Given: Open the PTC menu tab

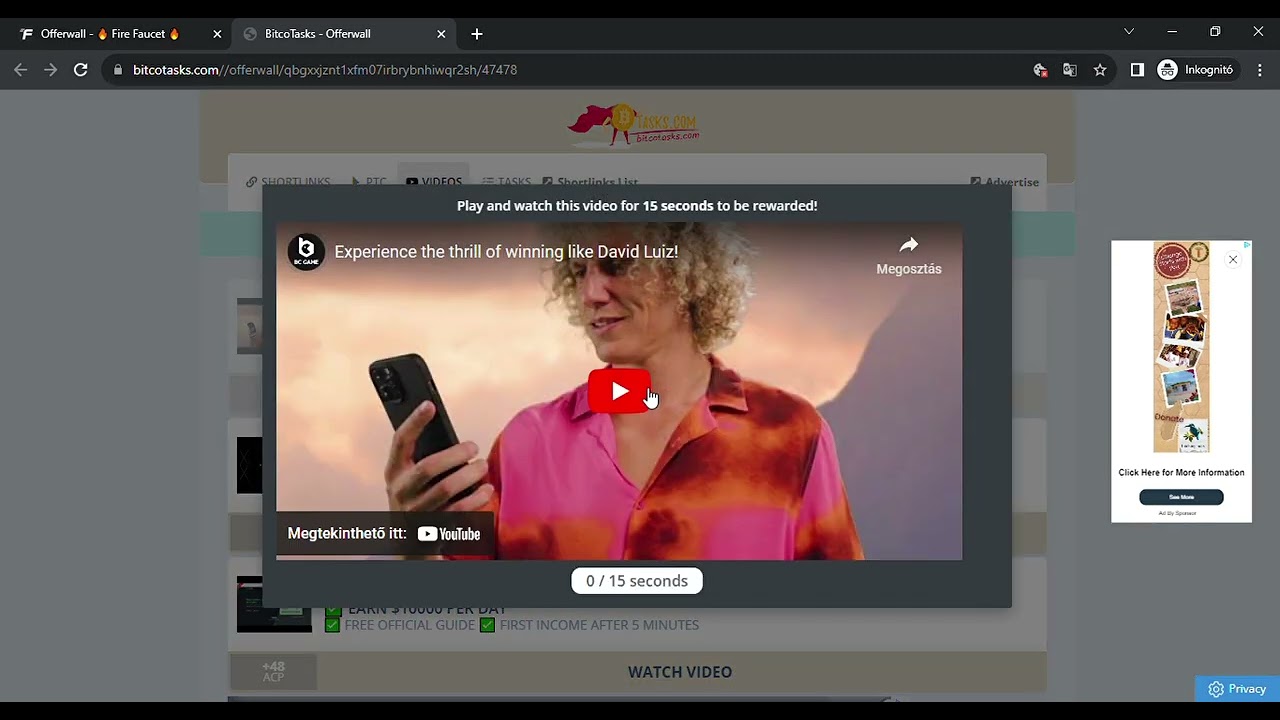Looking at the screenshot, I should click(369, 182).
